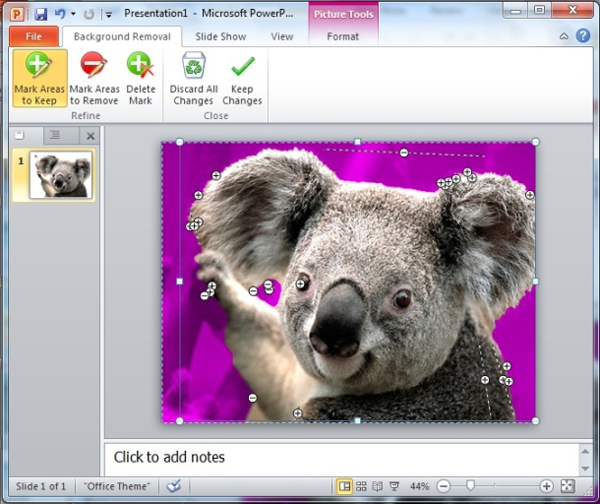
Task: Click the top-left corner handle of the picture
Action: point(179,142)
